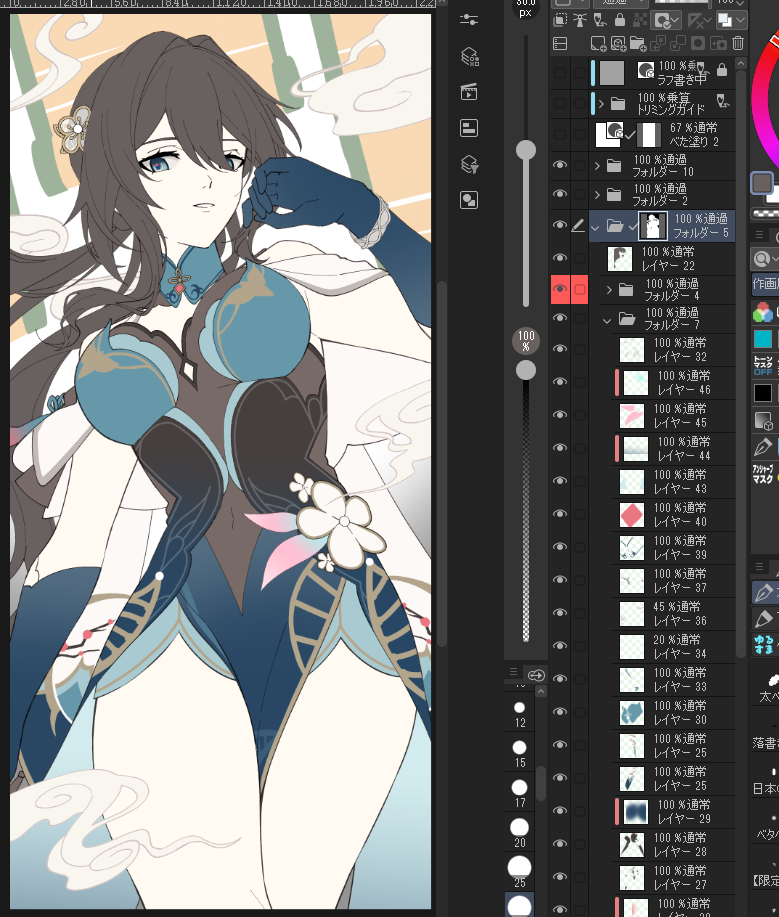Click the 作画 button on the right panel
779x917 pixels.
[x=765, y=284]
